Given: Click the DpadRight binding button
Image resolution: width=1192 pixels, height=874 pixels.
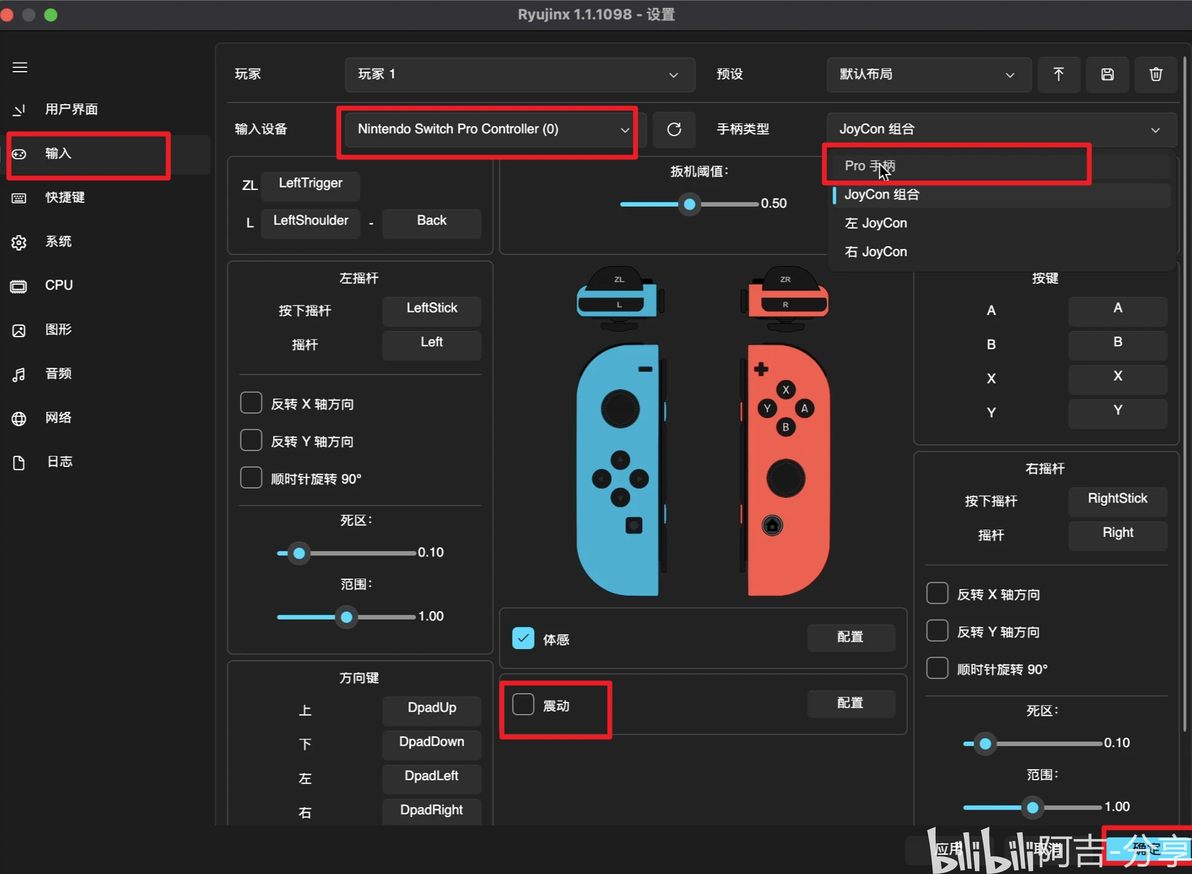Looking at the screenshot, I should tap(432, 811).
